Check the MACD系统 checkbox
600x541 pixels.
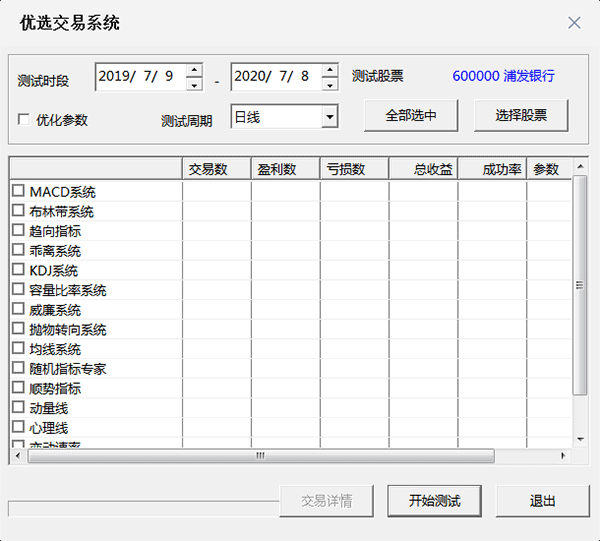coord(18,191)
